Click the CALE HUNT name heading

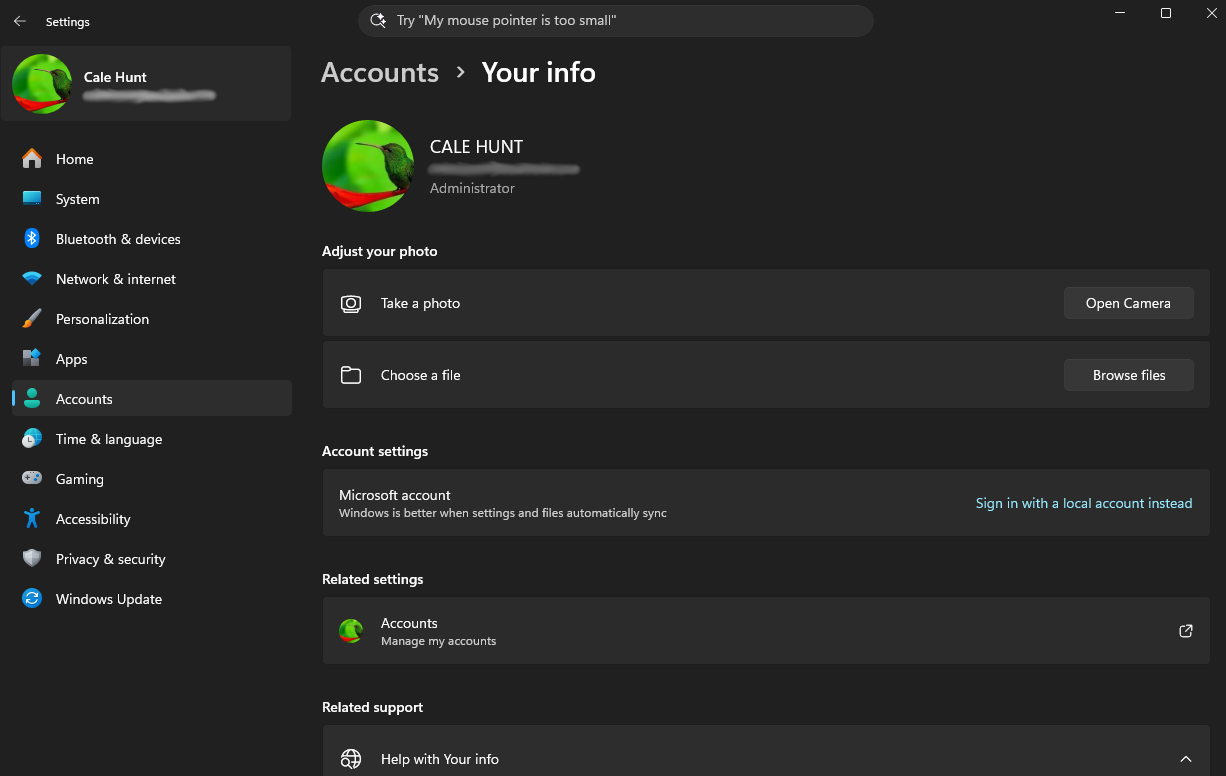click(476, 146)
